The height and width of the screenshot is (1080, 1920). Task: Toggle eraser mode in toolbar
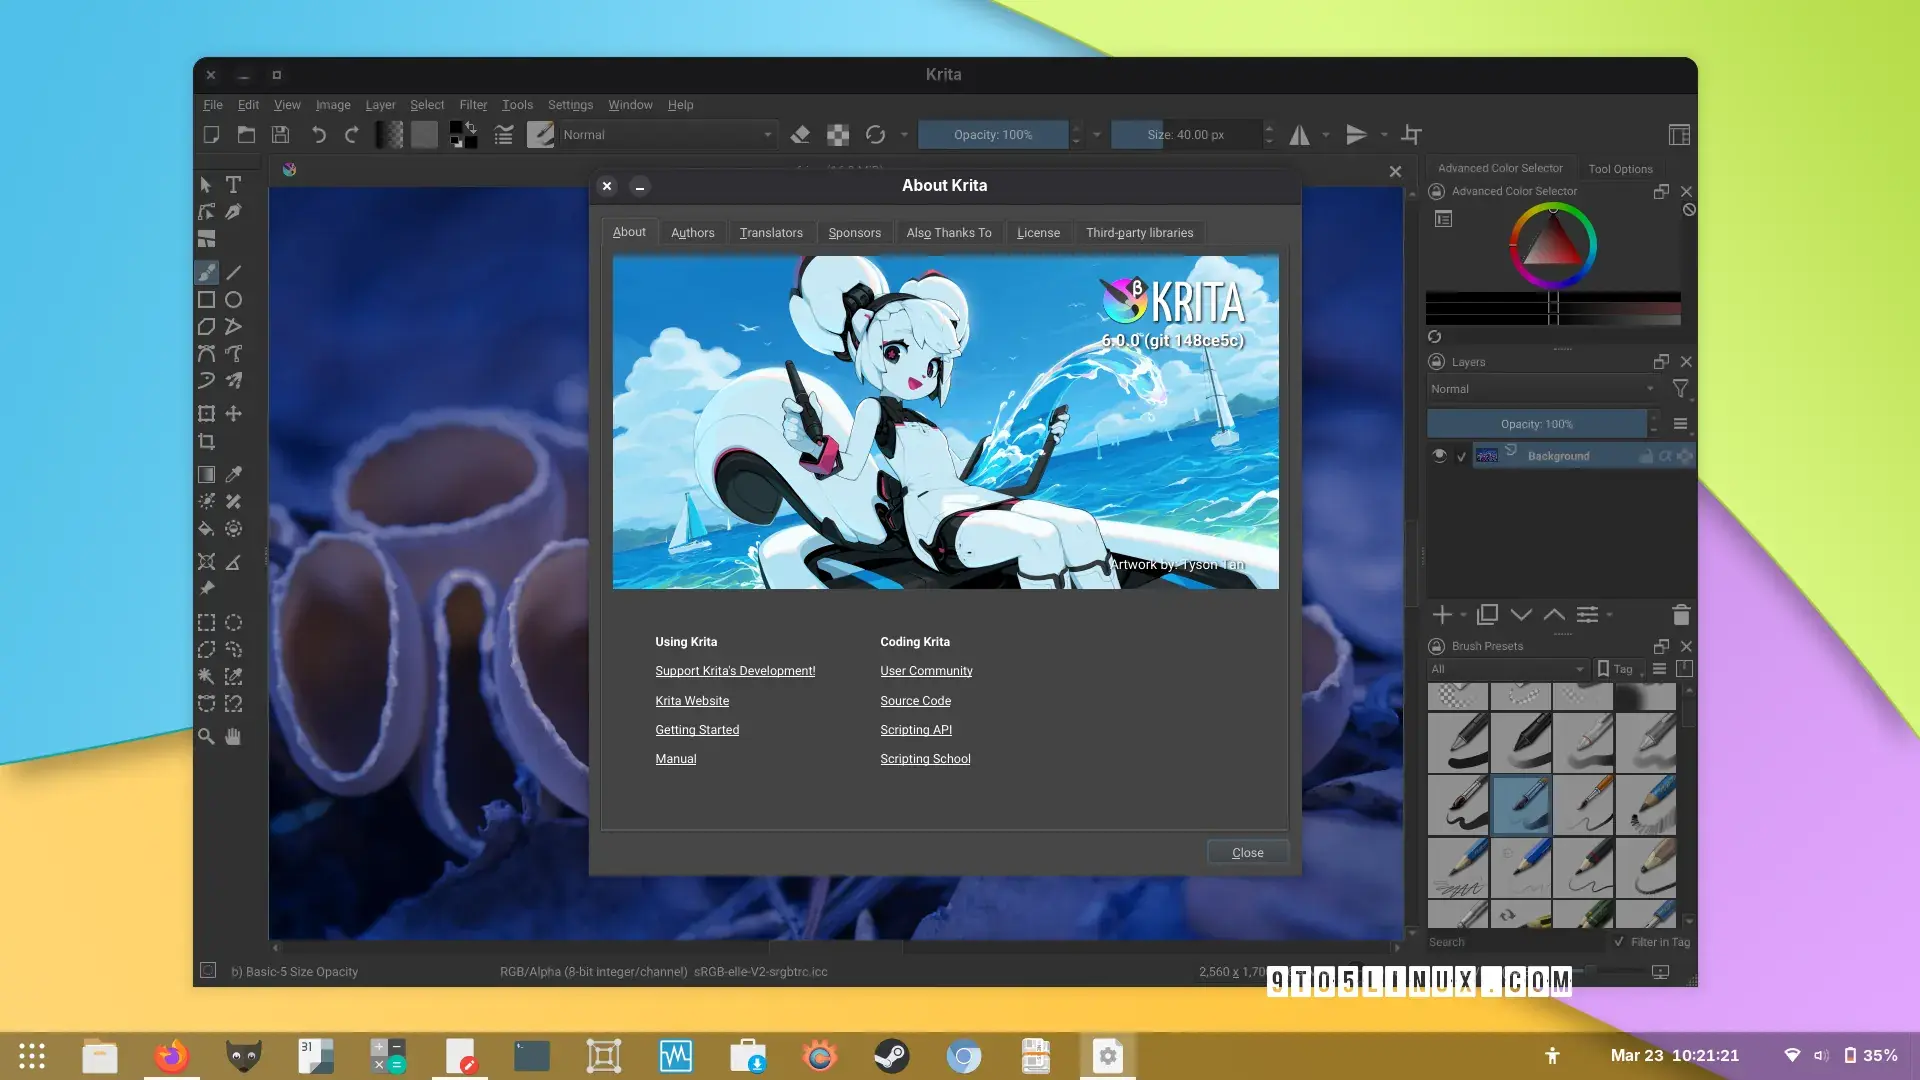(x=800, y=135)
